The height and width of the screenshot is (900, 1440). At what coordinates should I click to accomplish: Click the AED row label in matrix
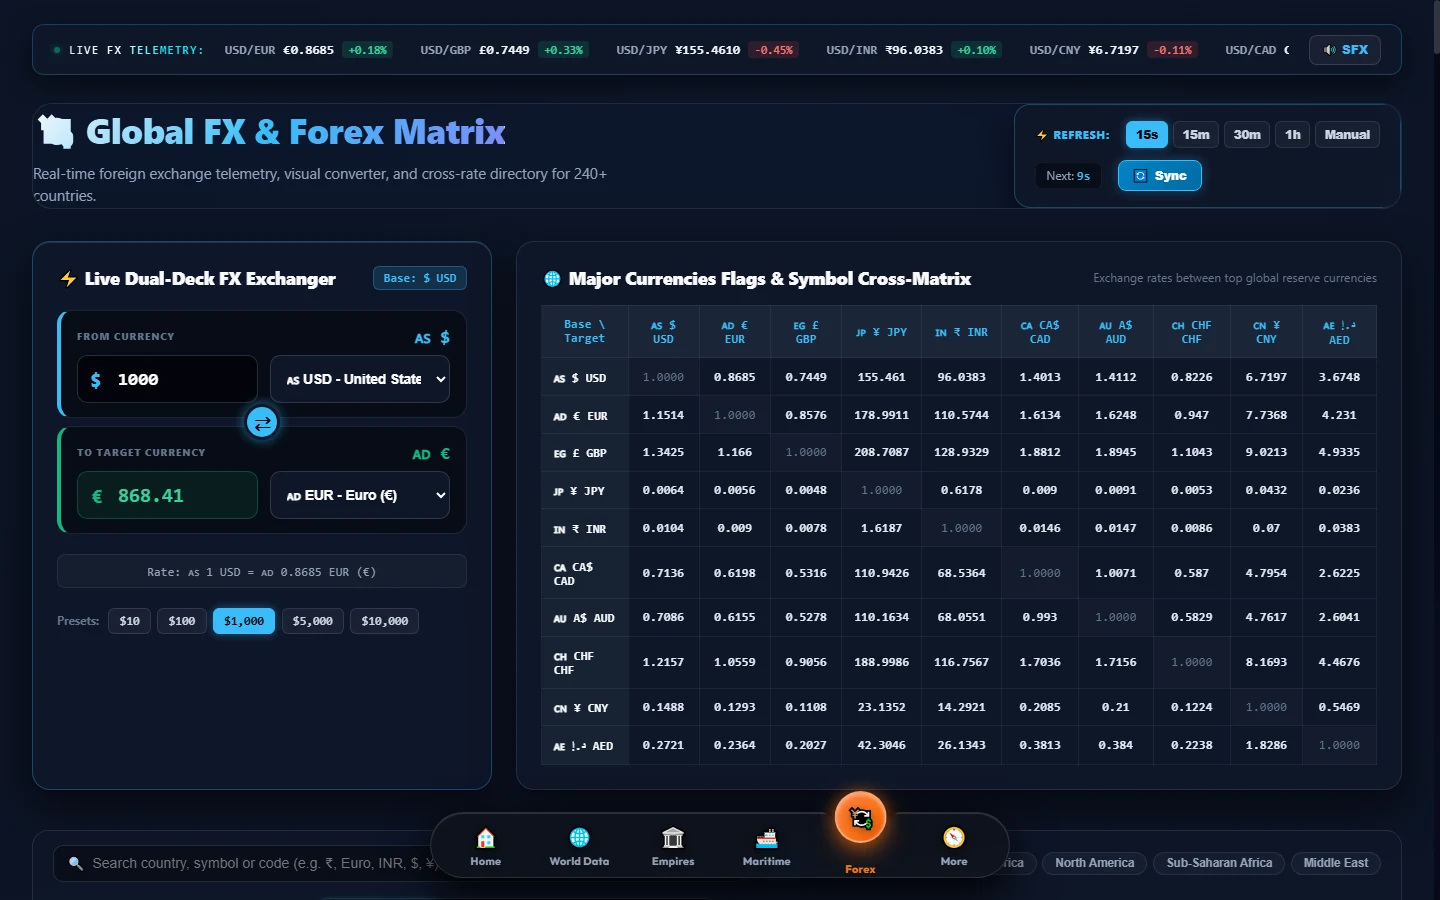pos(584,746)
